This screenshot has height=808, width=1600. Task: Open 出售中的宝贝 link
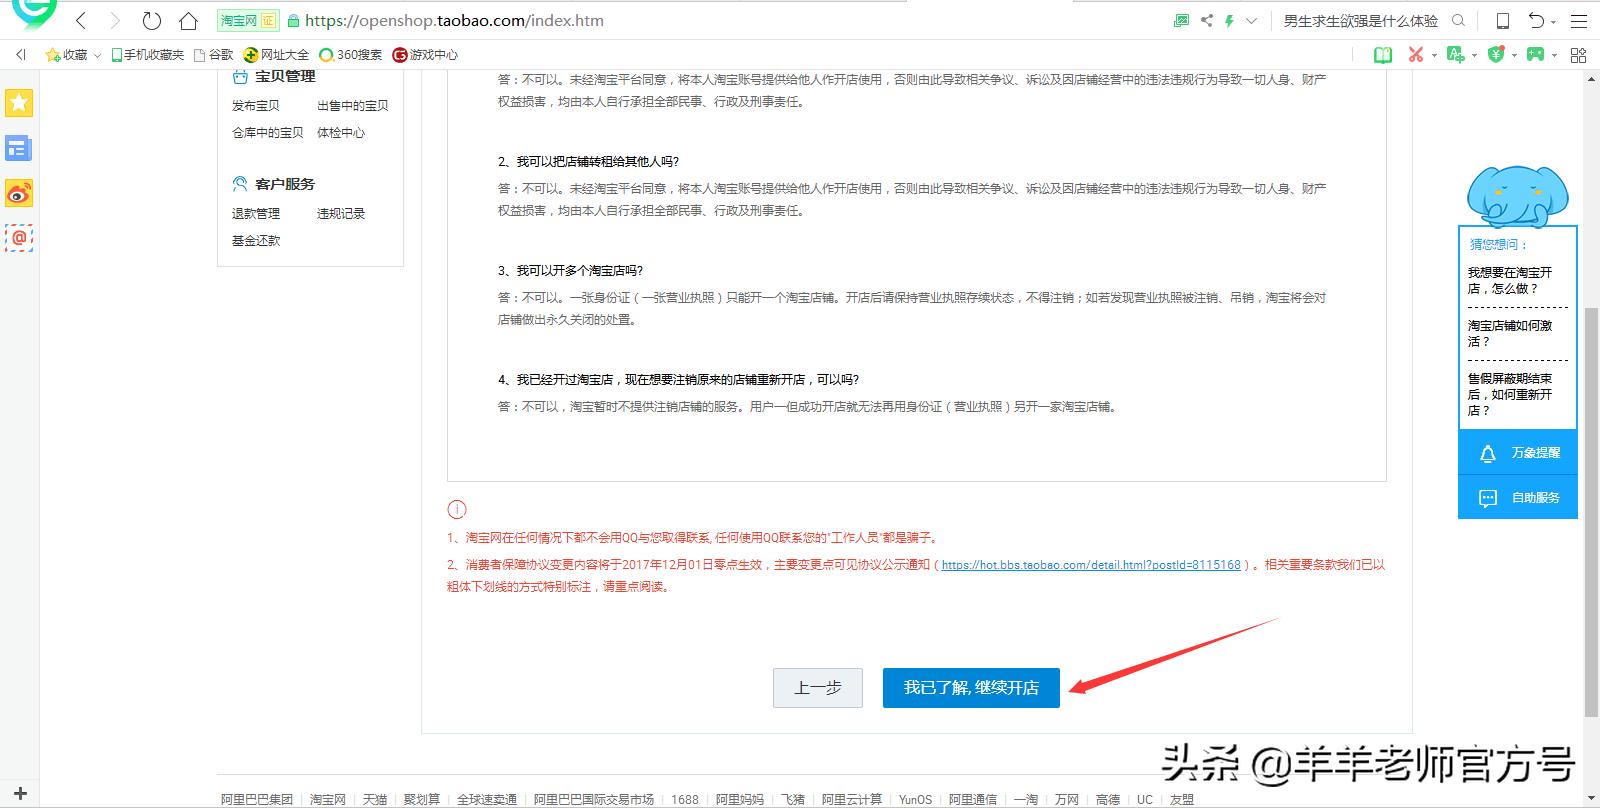click(352, 105)
